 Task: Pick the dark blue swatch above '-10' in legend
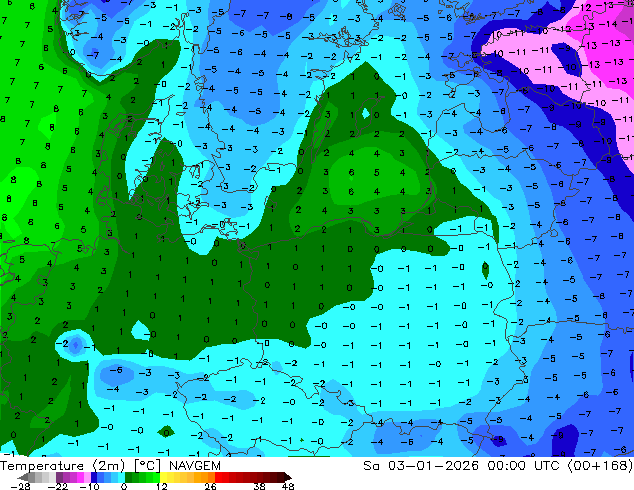[x=94, y=477]
